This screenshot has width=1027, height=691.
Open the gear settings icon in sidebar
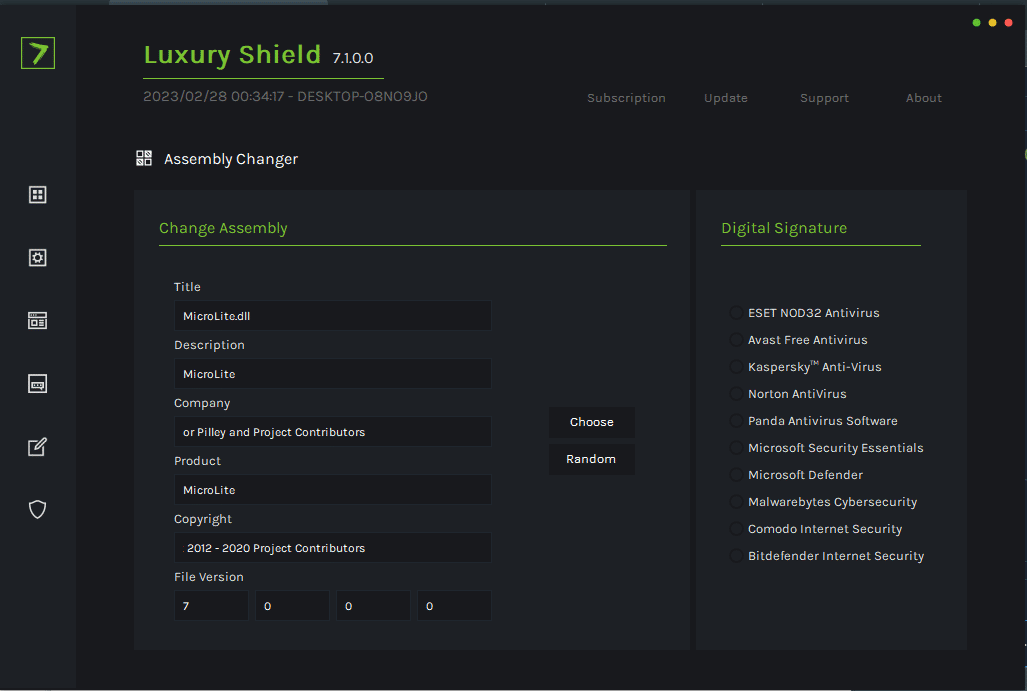click(x=38, y=258)
